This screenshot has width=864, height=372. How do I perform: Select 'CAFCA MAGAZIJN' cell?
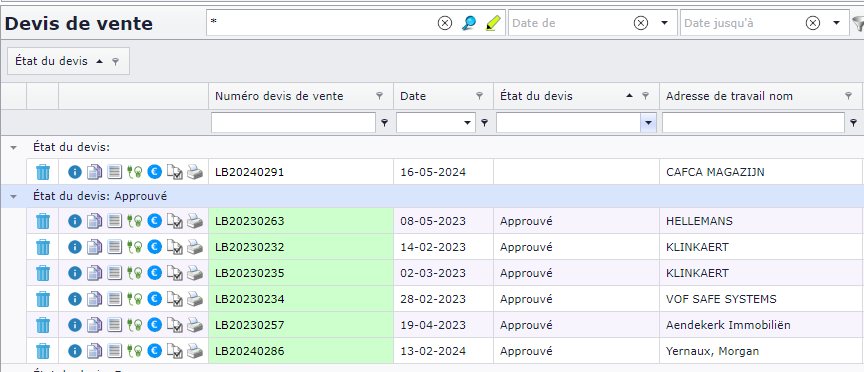pyautogui.click(x=762, y=172)
